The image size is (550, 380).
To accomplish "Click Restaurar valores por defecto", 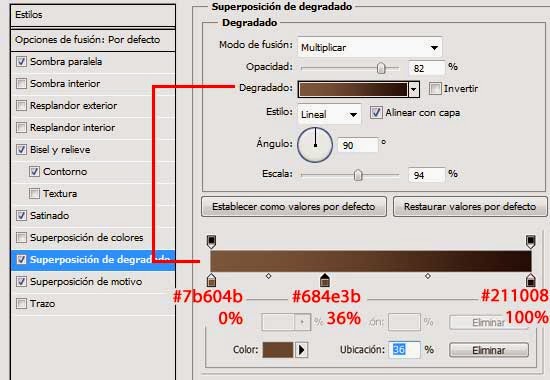I will tap(470, 206).
